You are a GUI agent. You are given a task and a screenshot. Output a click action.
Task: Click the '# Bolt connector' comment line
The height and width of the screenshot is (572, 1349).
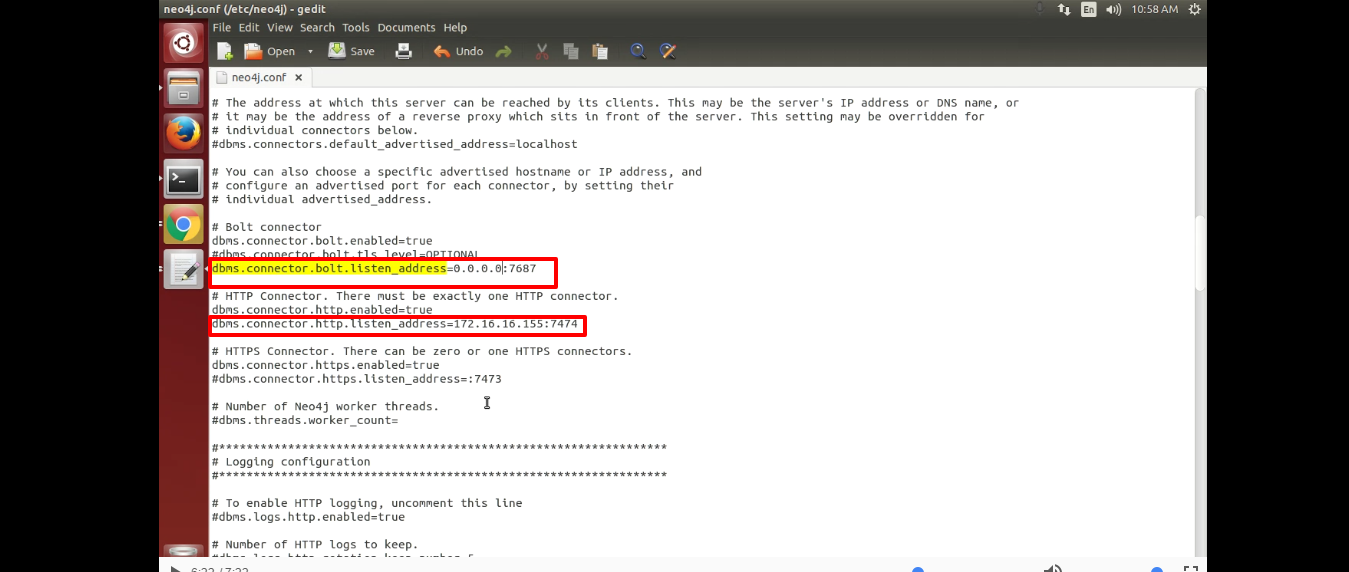(266, 227)
